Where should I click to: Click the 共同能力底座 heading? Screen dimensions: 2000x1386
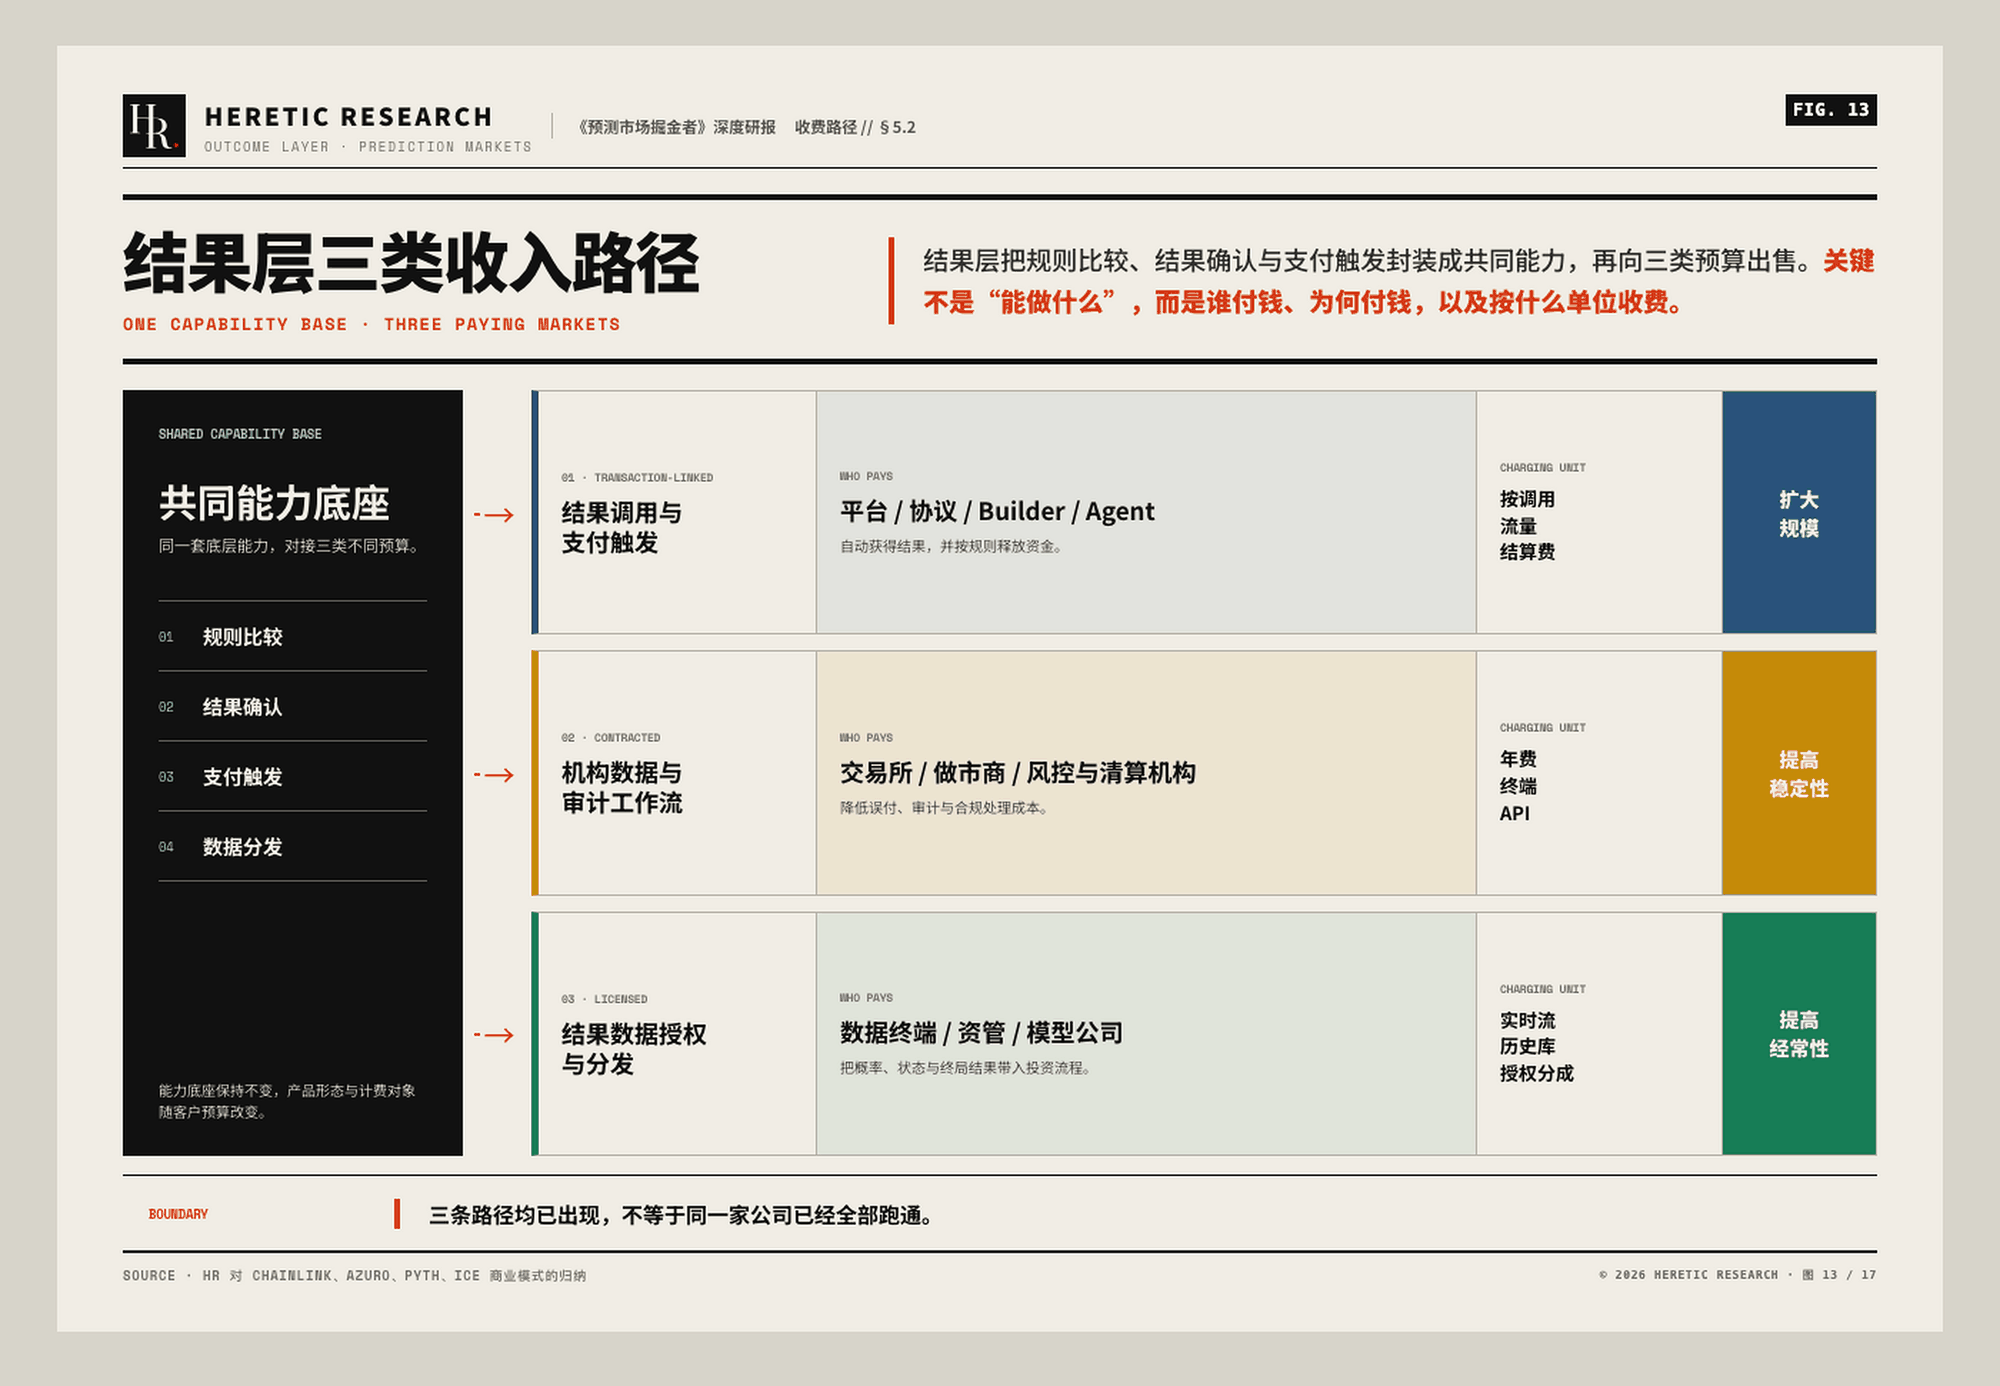coord(274,503)
